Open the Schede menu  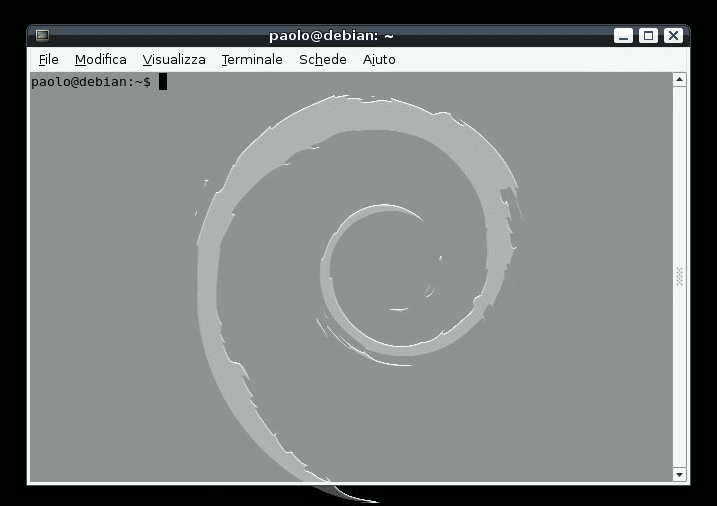point(322,59)
